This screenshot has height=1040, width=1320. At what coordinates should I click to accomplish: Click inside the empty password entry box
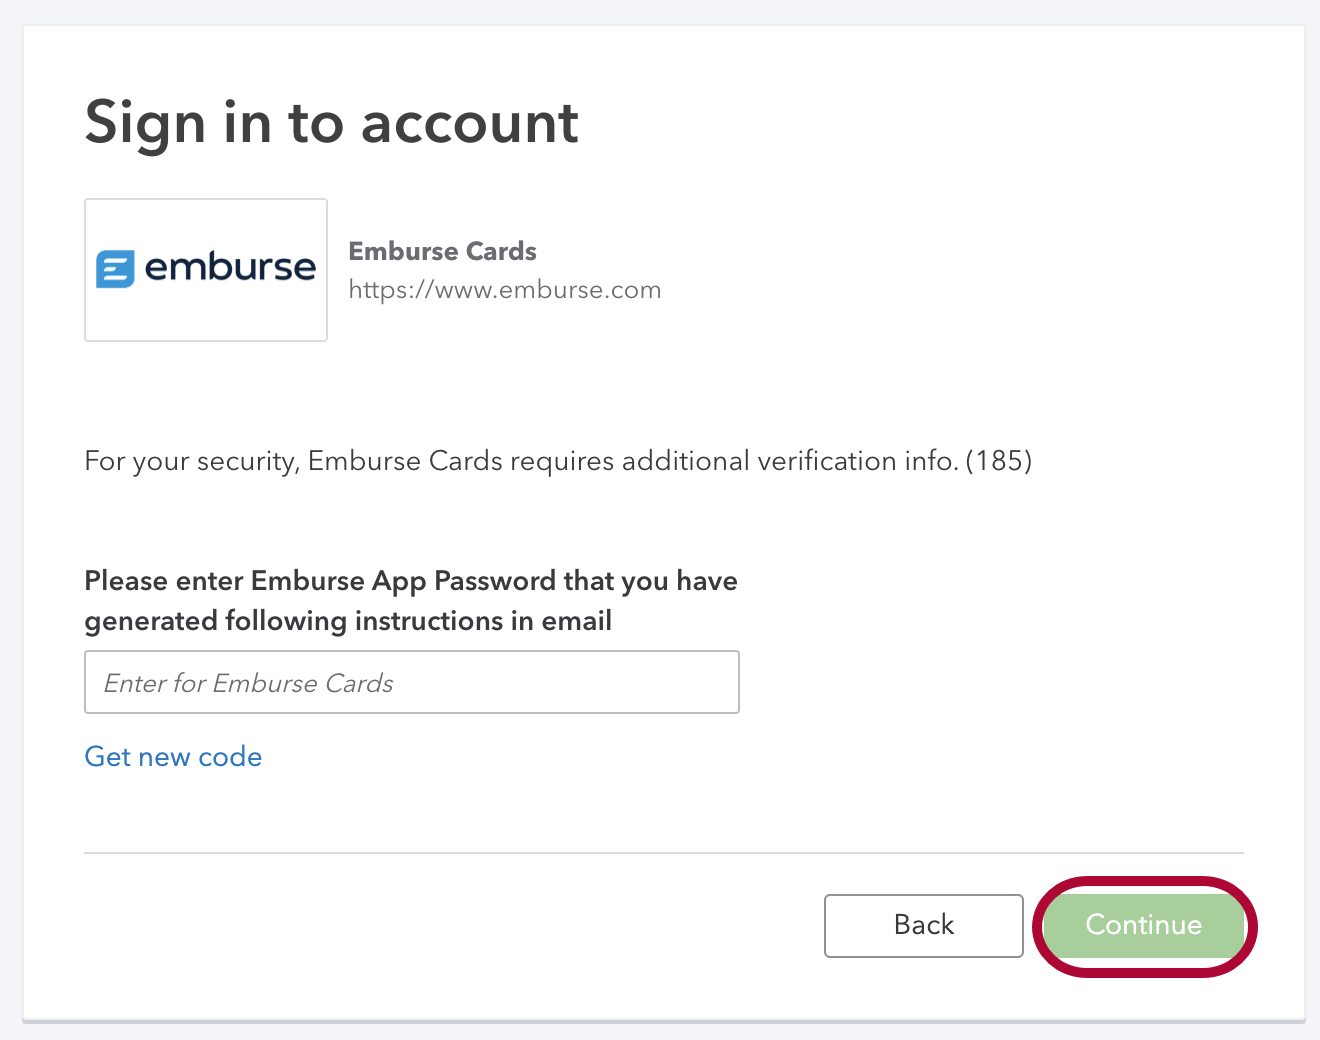point(411,682)
